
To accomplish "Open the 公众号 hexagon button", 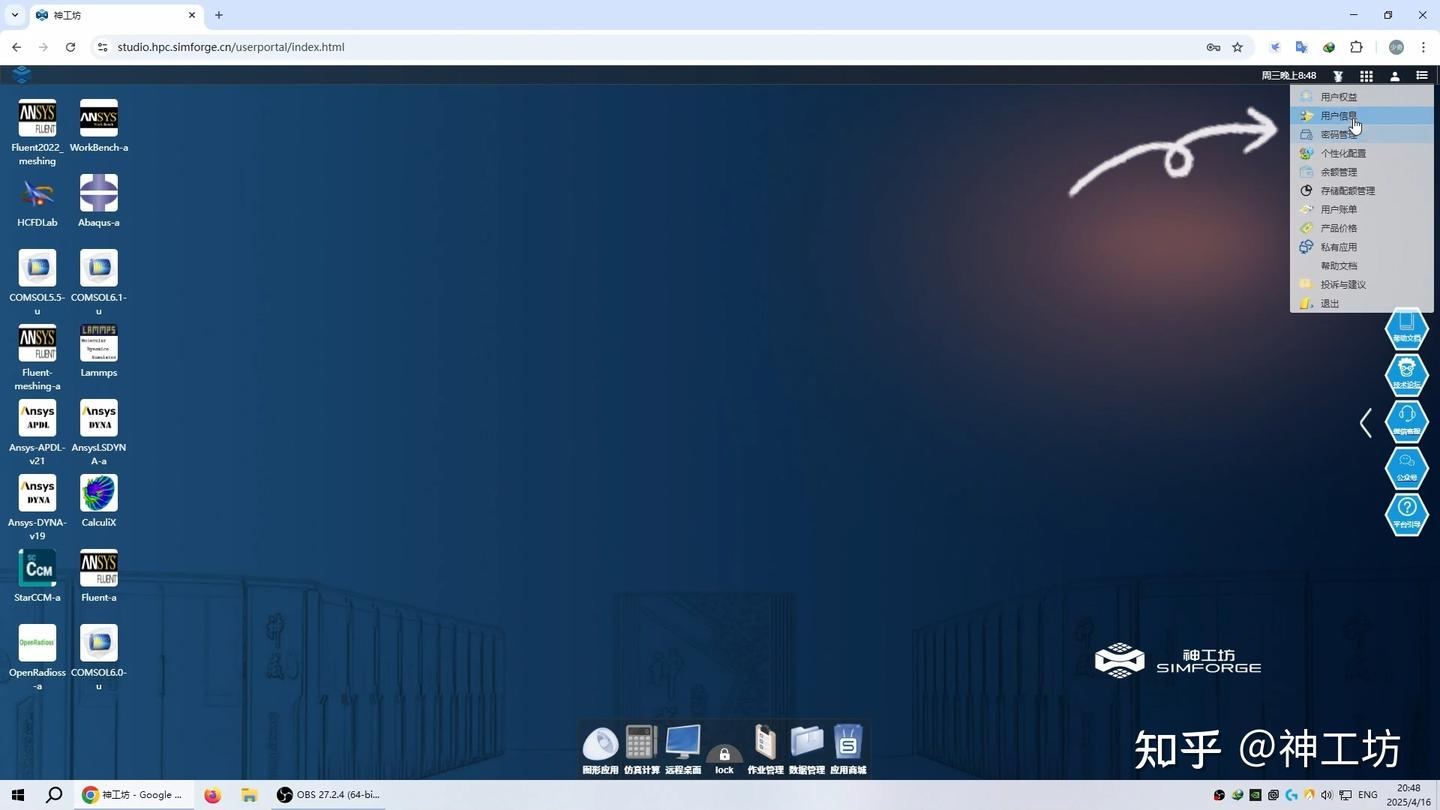I will tap(1406, 467).
